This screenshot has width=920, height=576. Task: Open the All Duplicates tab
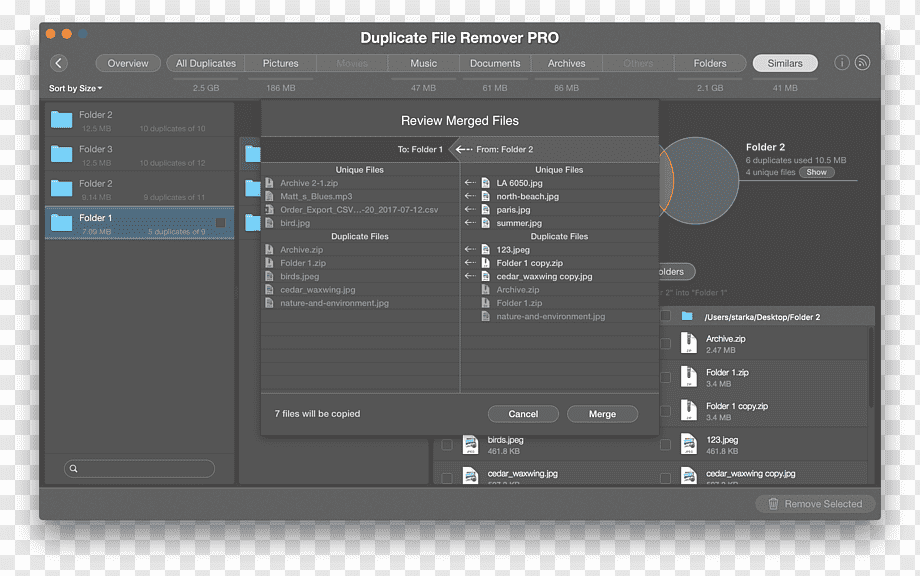pyautogui.click(x=205, y=63)
